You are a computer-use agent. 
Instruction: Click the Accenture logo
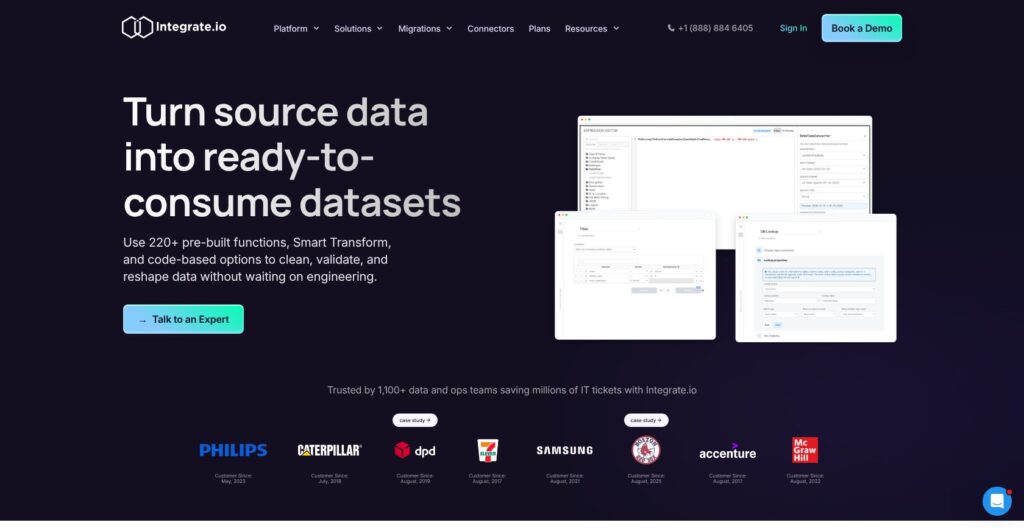tap(728, 452)
